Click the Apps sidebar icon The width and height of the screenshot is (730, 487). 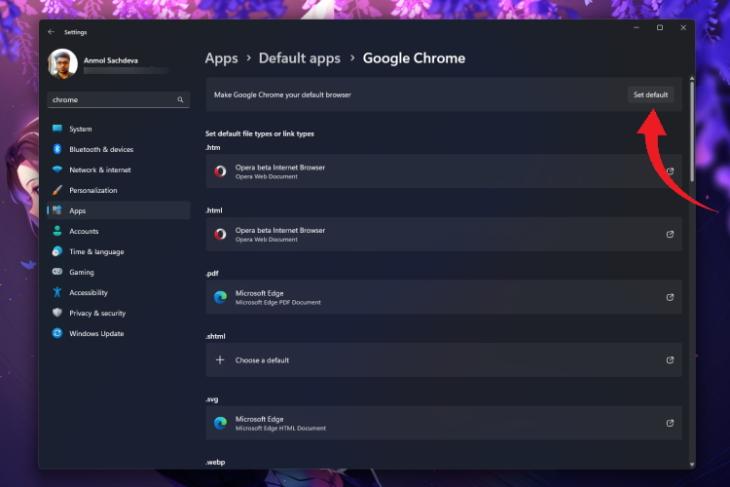coord(57,210)
